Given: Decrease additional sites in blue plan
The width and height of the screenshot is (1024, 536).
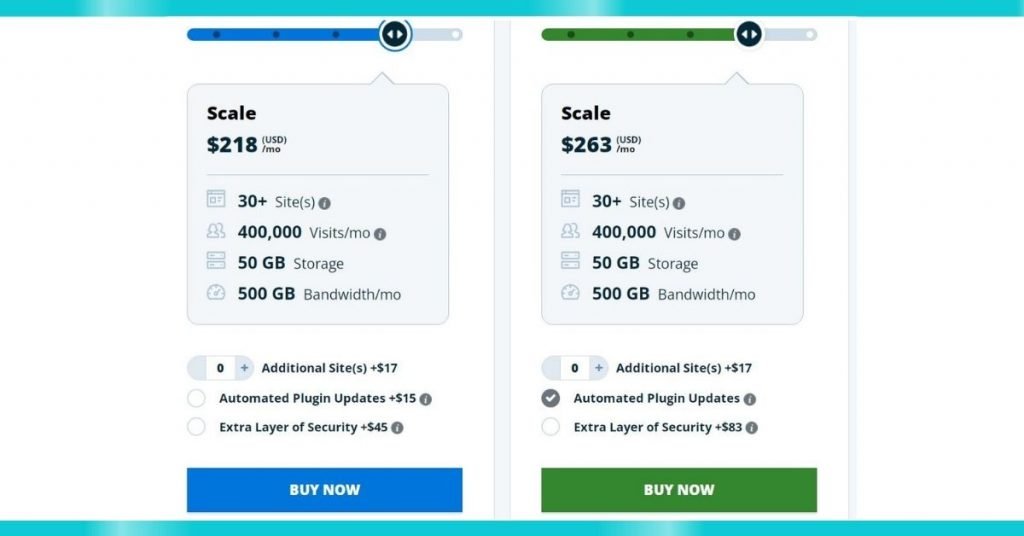Looking at the screenshot, I should coord(197,368).
